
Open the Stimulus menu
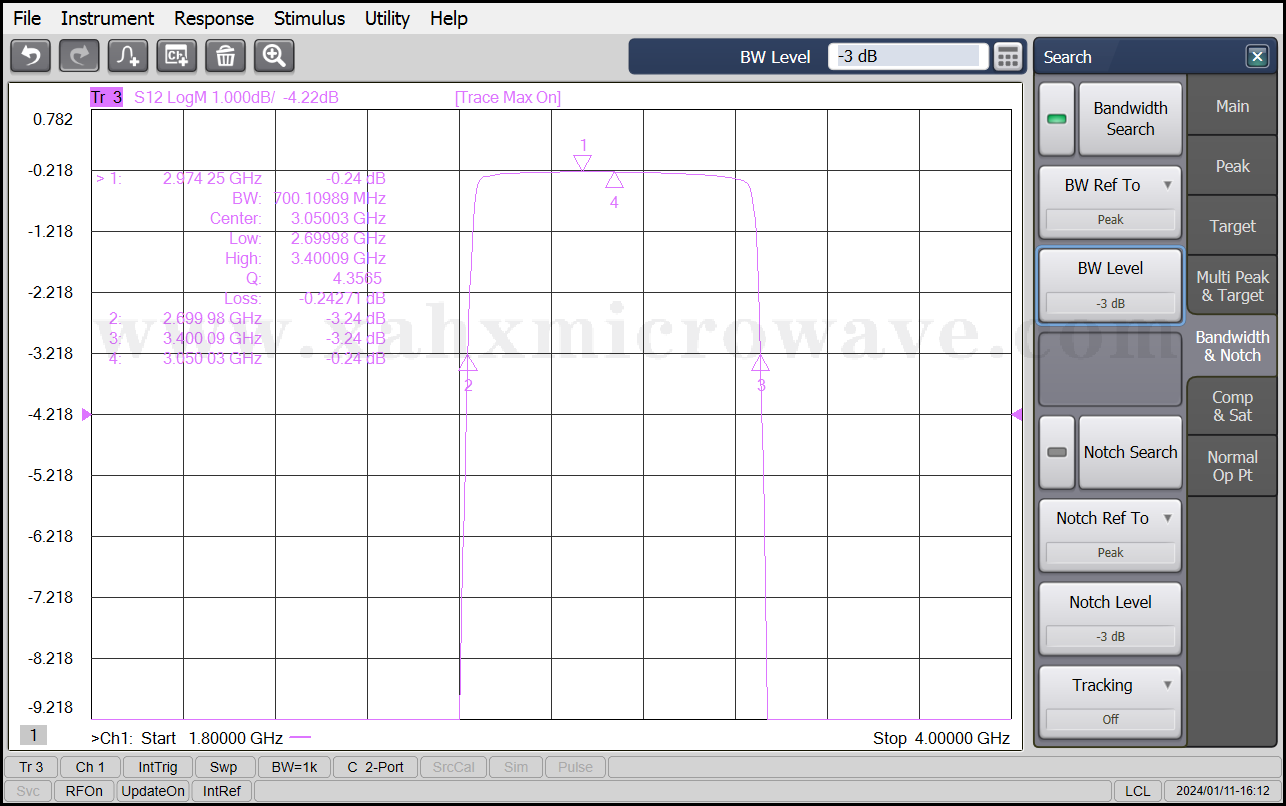pyautogui.click(x=309, y=18)
